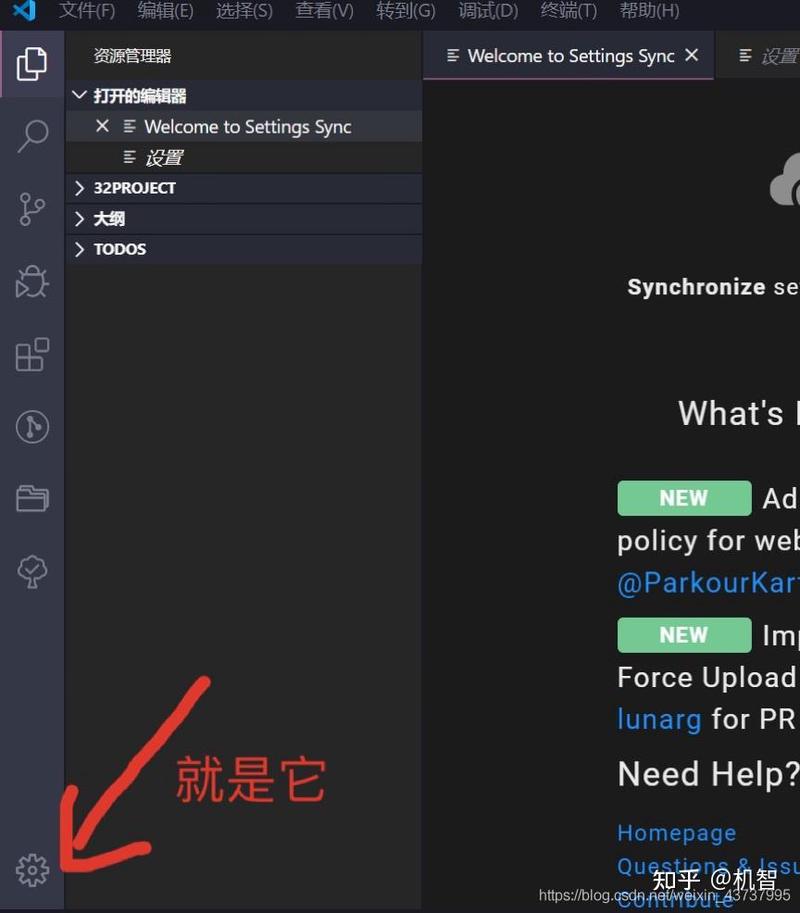Switch to Welcome to Settings Sync tab
The height and width of the screenshot is (913, 800).
click(568, 55)
